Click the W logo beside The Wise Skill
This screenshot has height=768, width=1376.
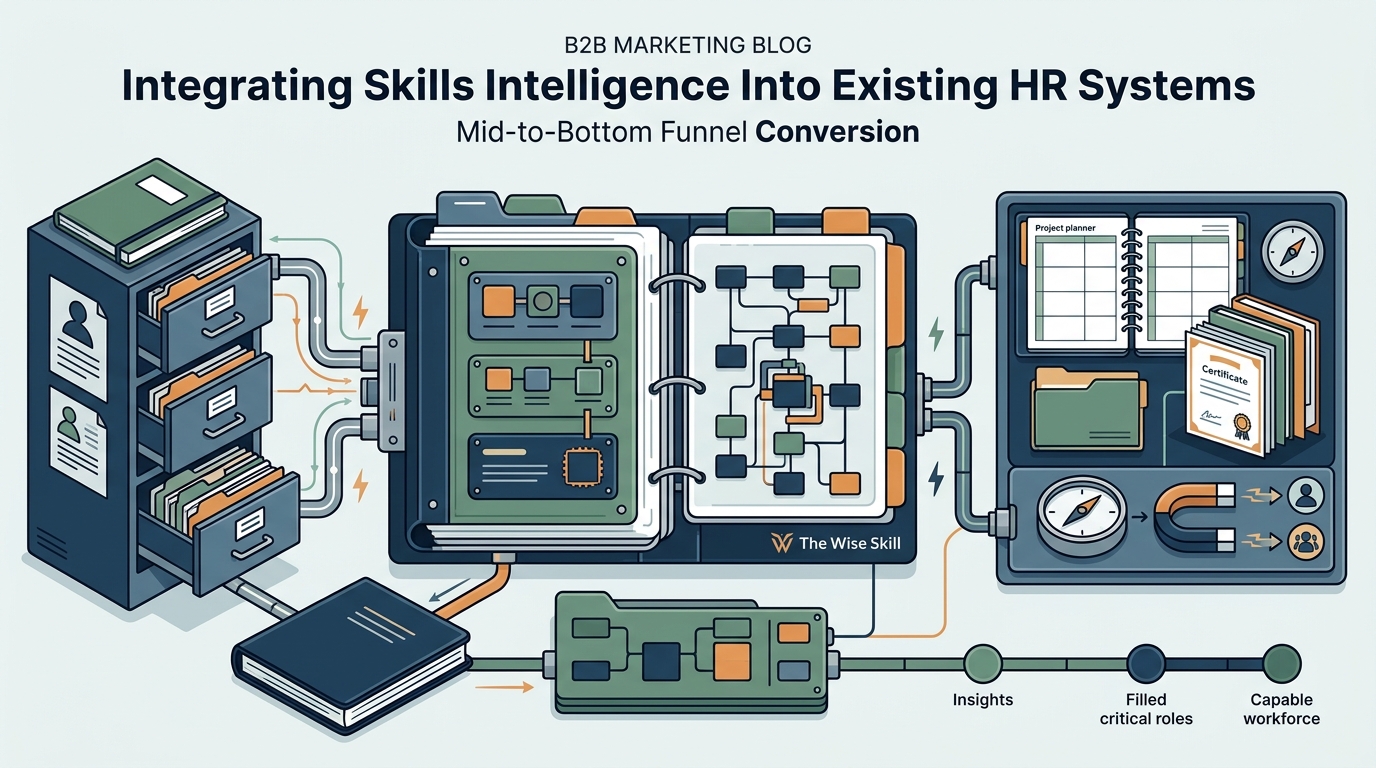tap(782, 543)
